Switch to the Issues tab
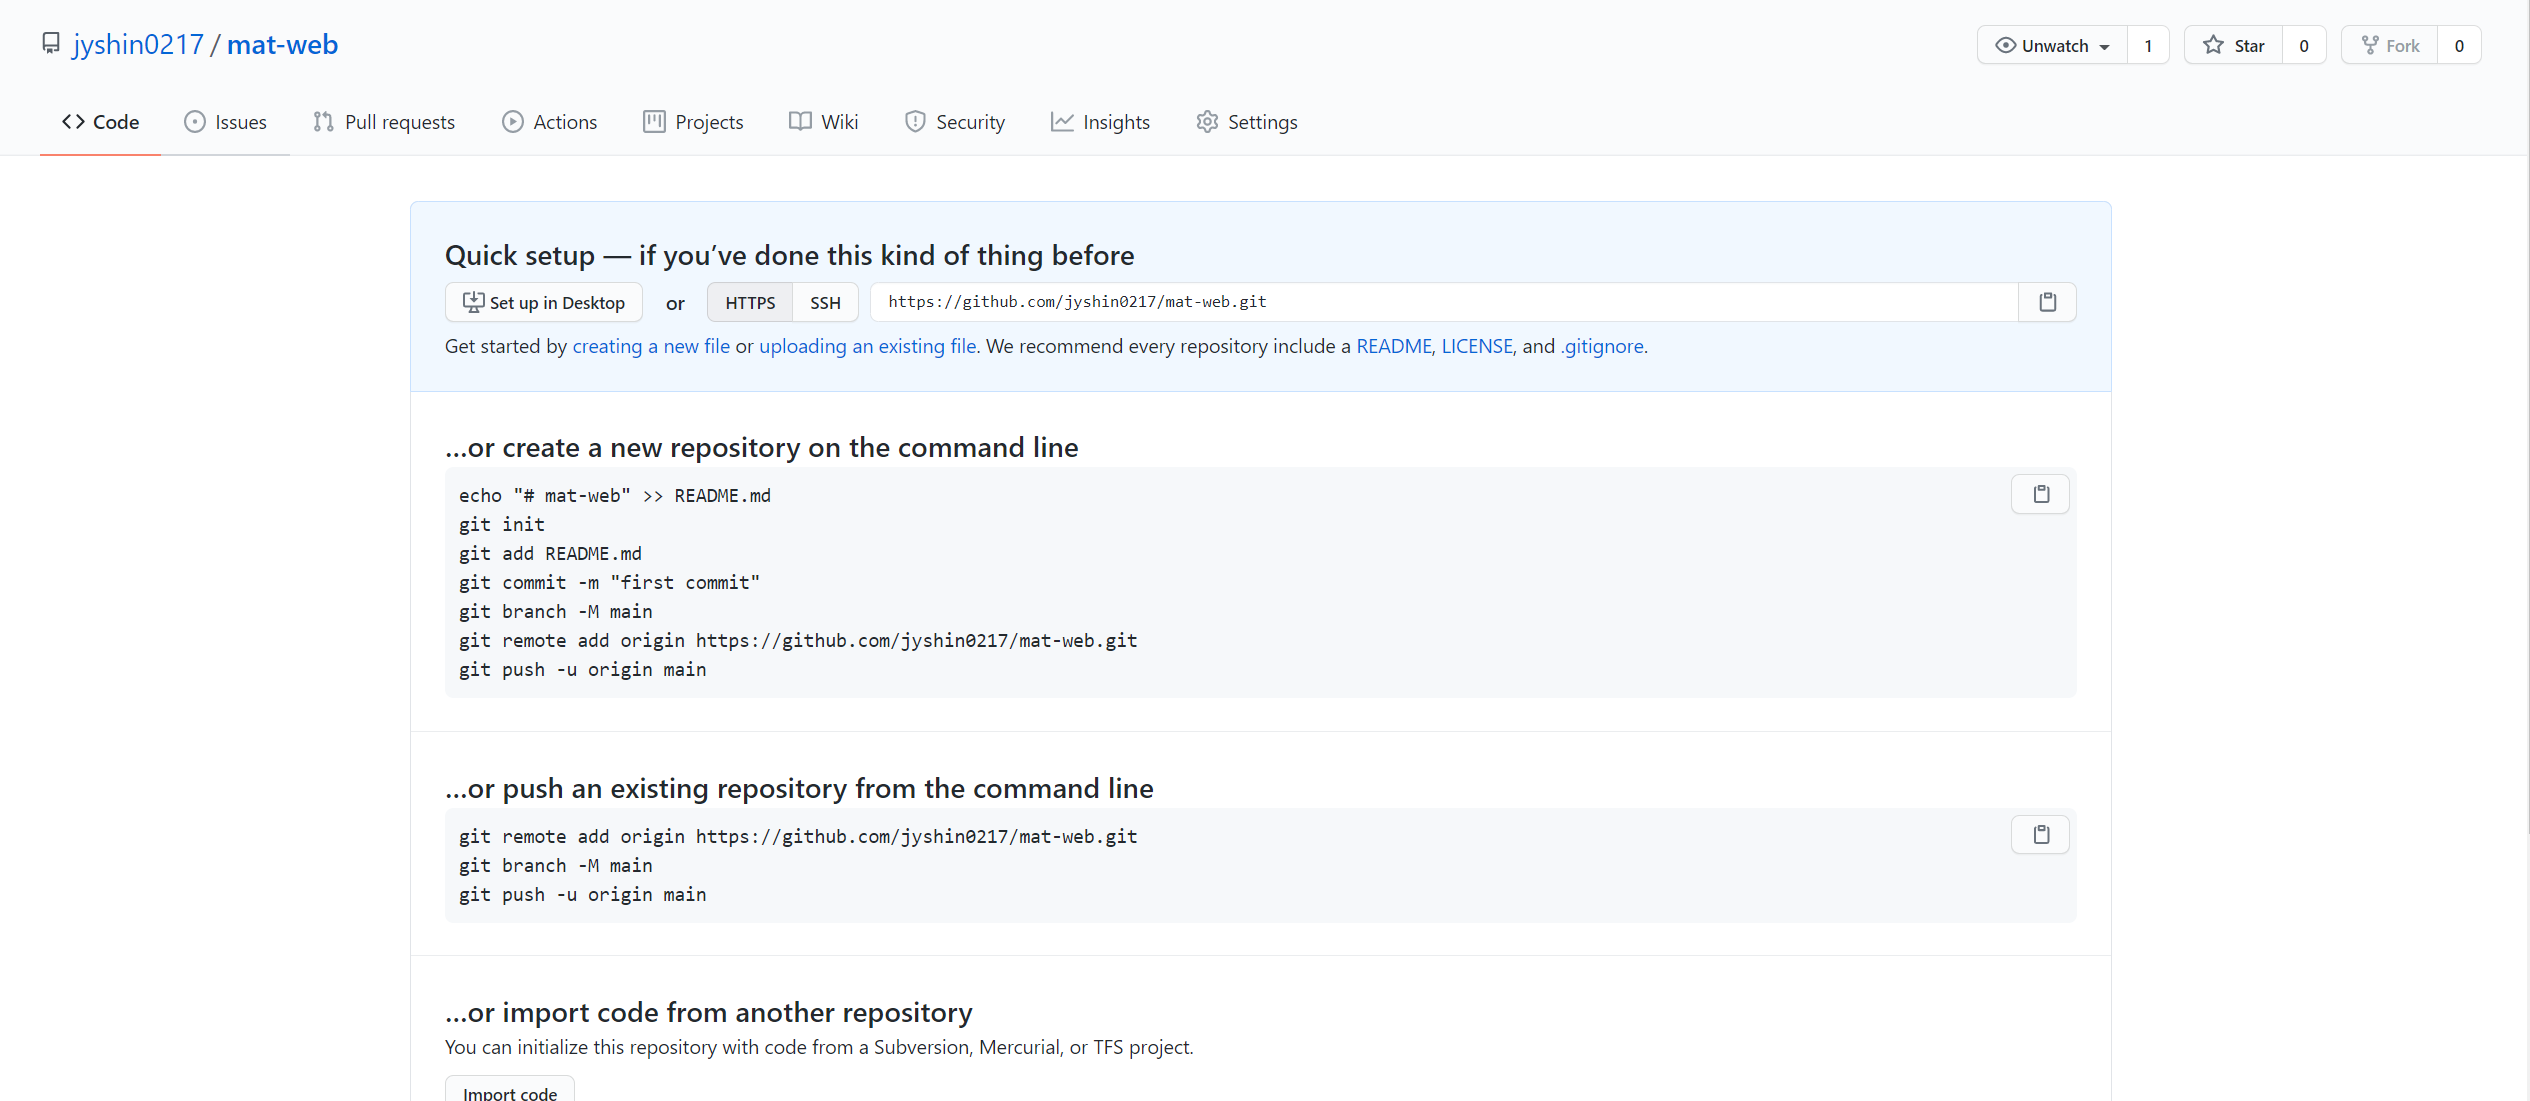The image size is (2530, 1101). click(x=225, y=122)
